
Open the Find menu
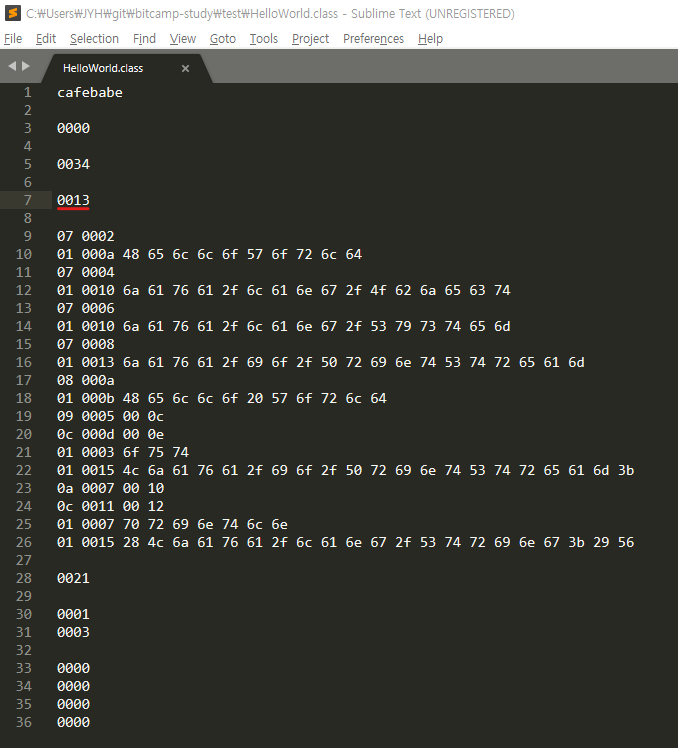tap(144, 39)
